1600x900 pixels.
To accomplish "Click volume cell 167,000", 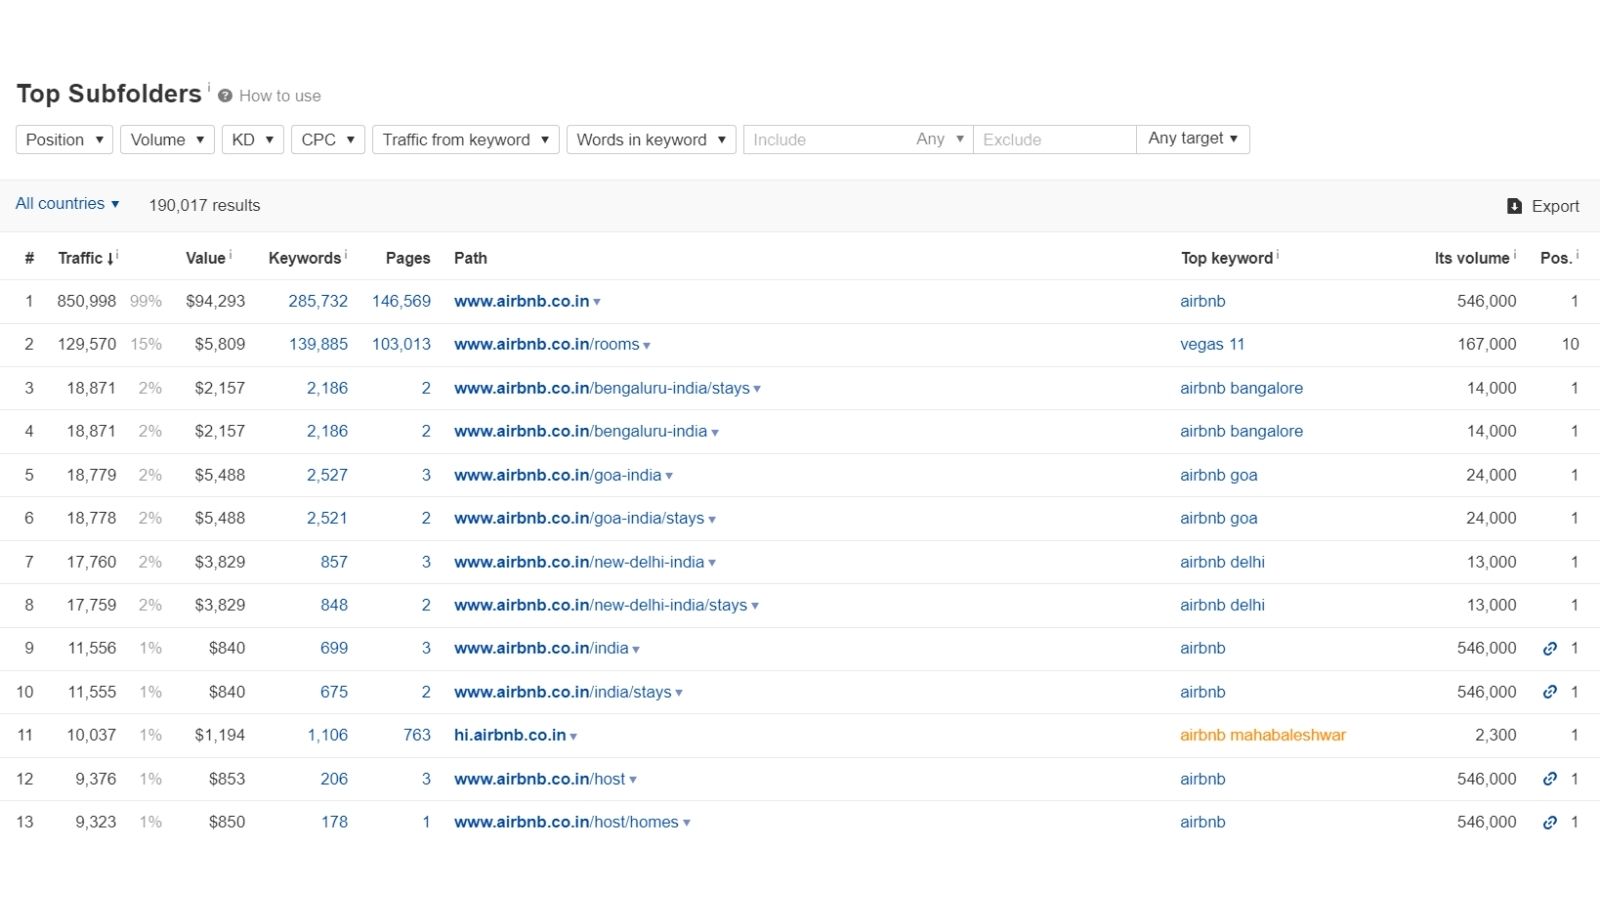I will 1486,344.
